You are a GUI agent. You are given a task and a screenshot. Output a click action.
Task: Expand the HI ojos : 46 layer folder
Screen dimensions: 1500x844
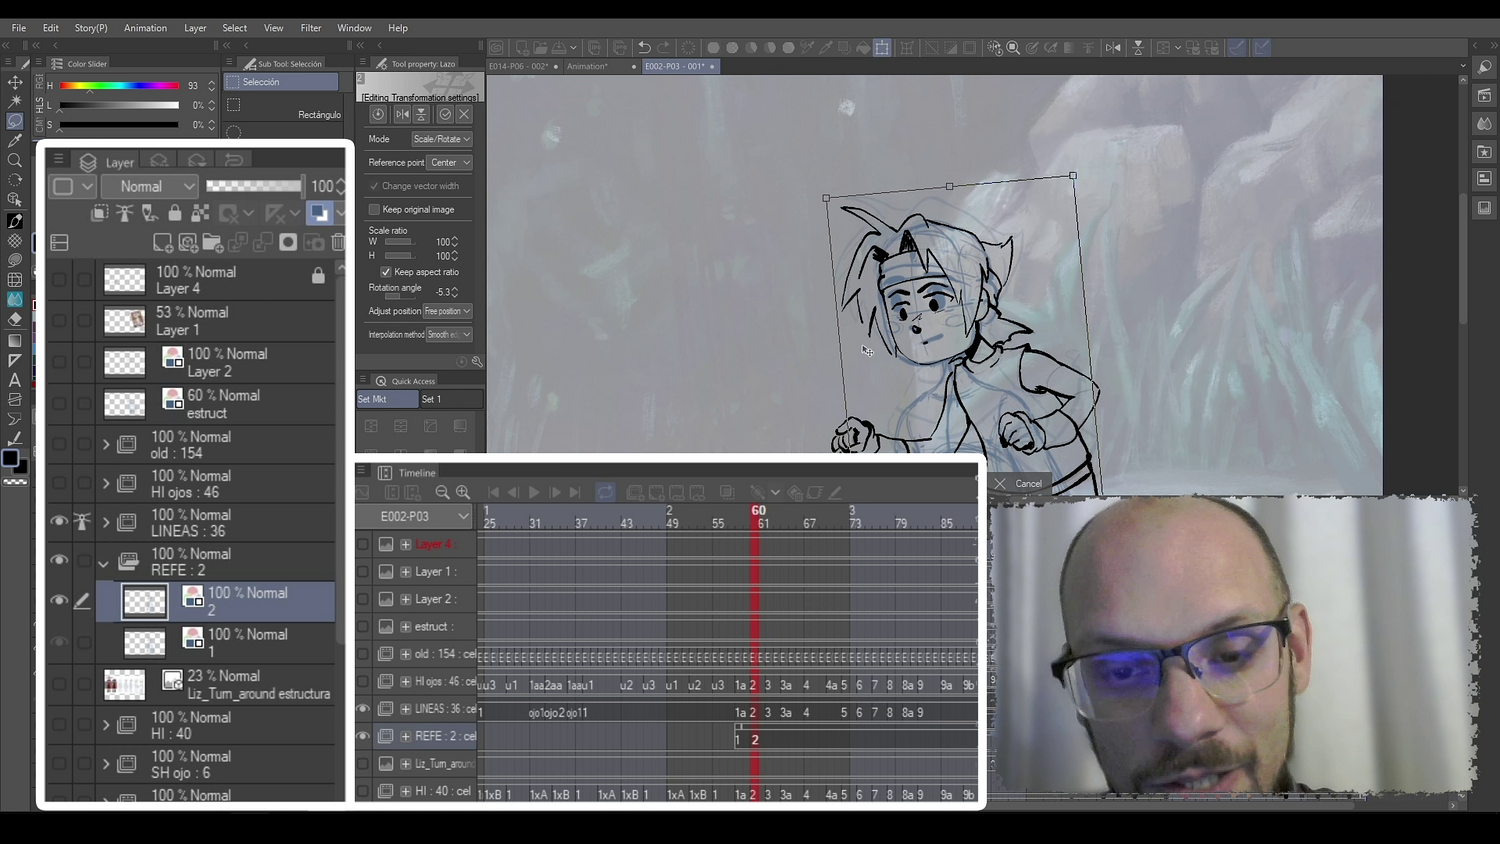point(106,483)
